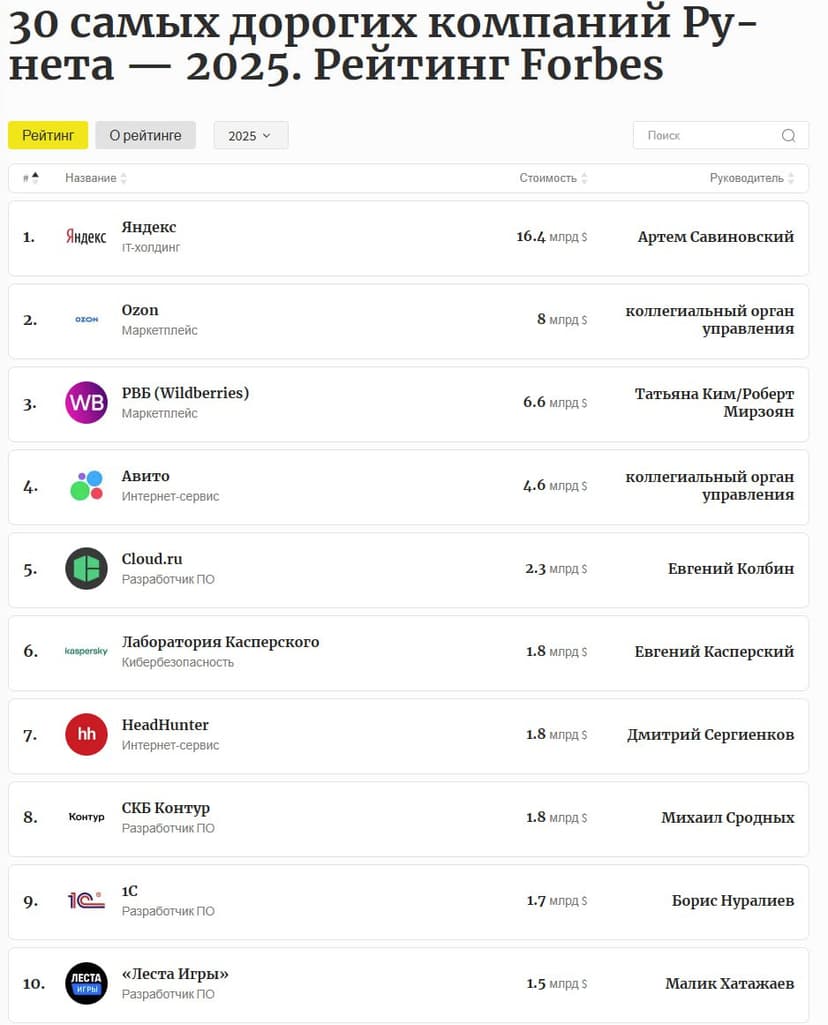Sort the list by Руководитель column
The image size is (828, 1025).
coord(752,178)
